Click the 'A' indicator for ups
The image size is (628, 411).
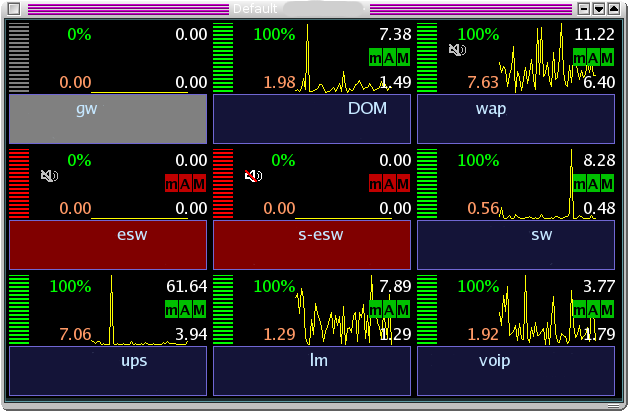pyautogui.click(x=185, y=310)
